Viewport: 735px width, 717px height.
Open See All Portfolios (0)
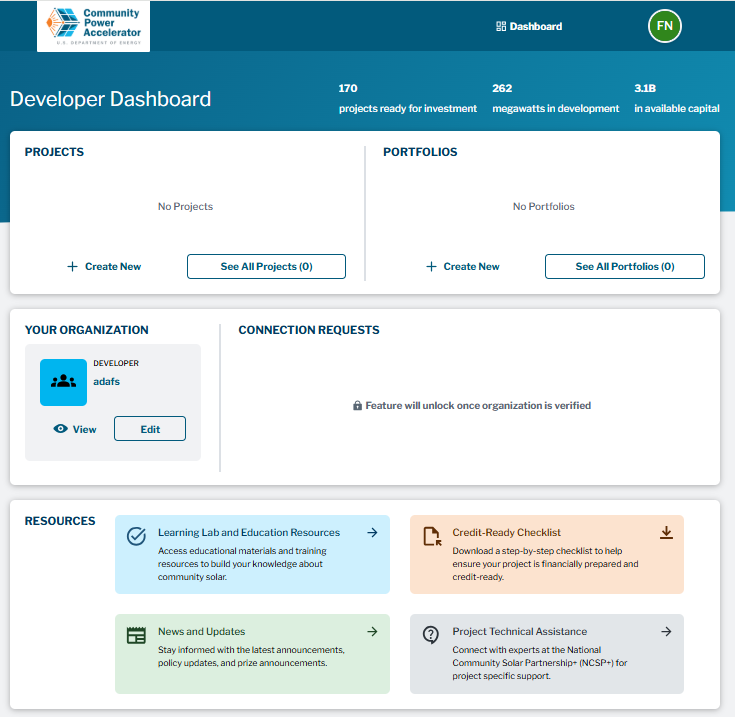click(x=625, y=266)
